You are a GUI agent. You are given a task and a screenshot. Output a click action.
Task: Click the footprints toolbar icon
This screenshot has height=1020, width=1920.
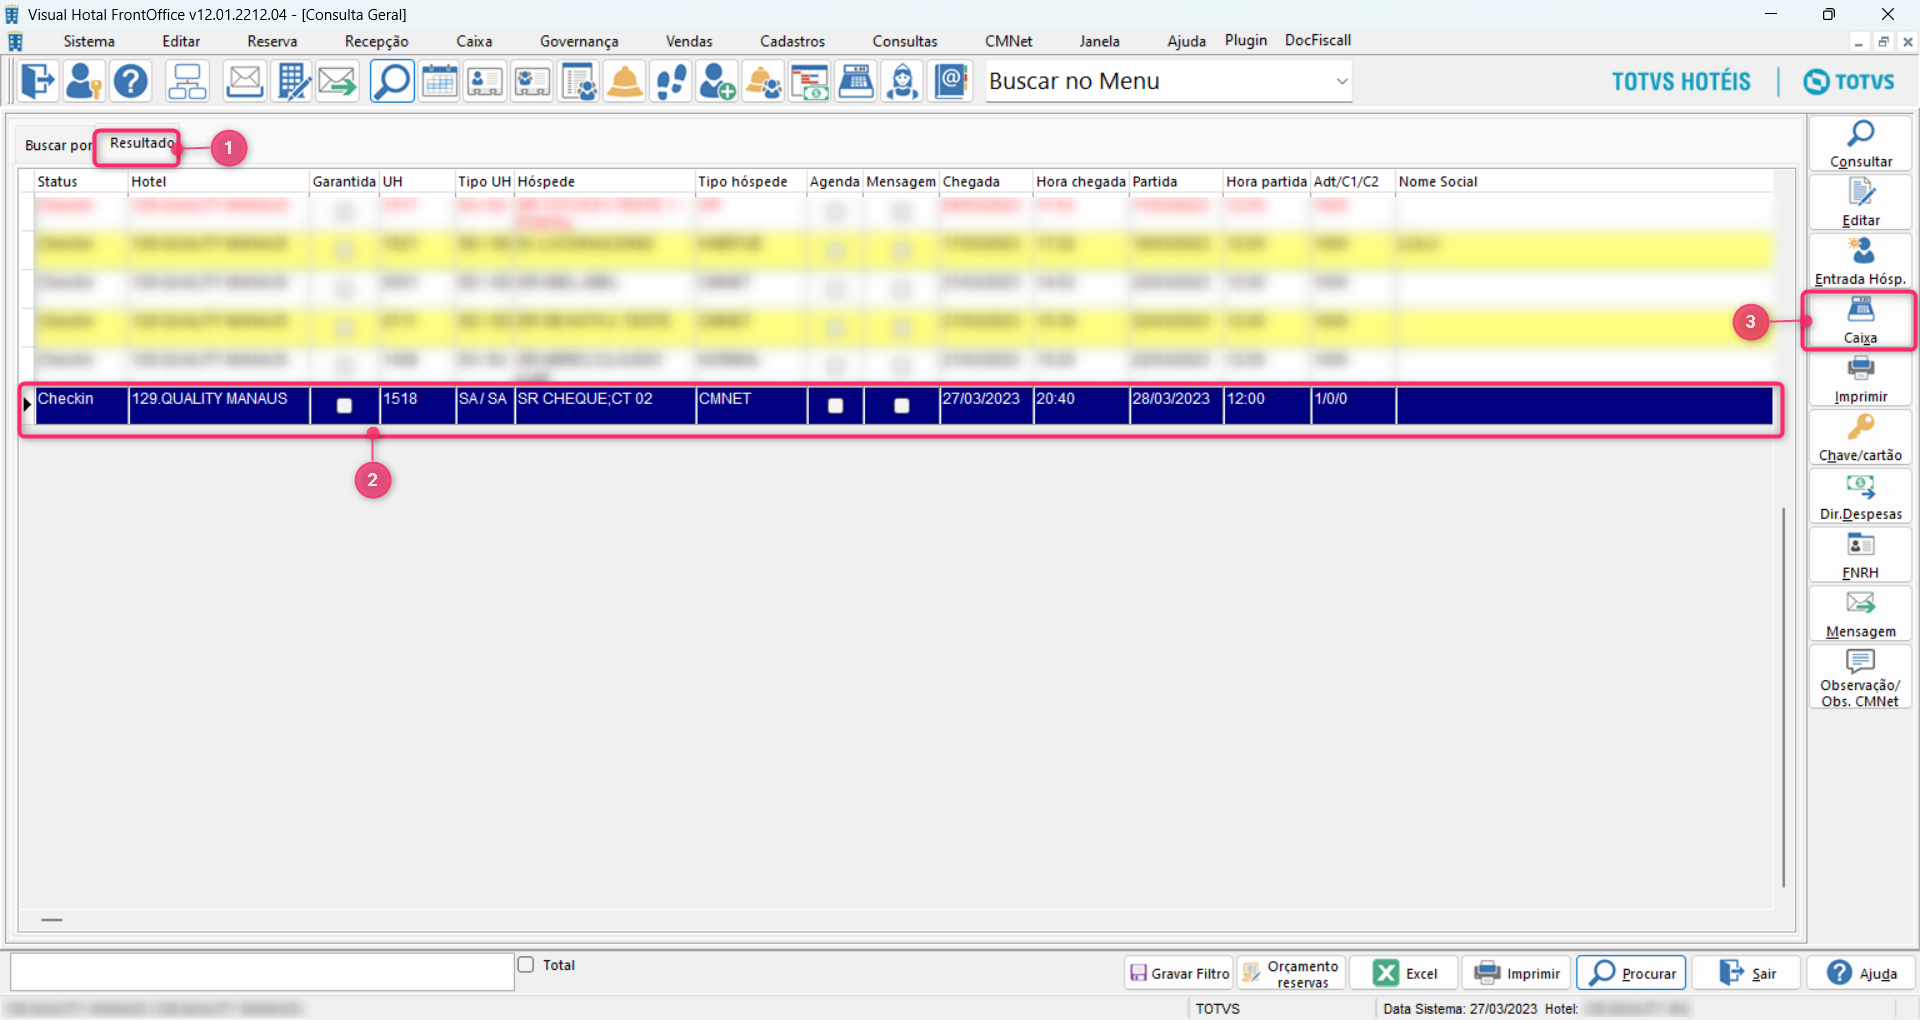[x=671, y=81]
